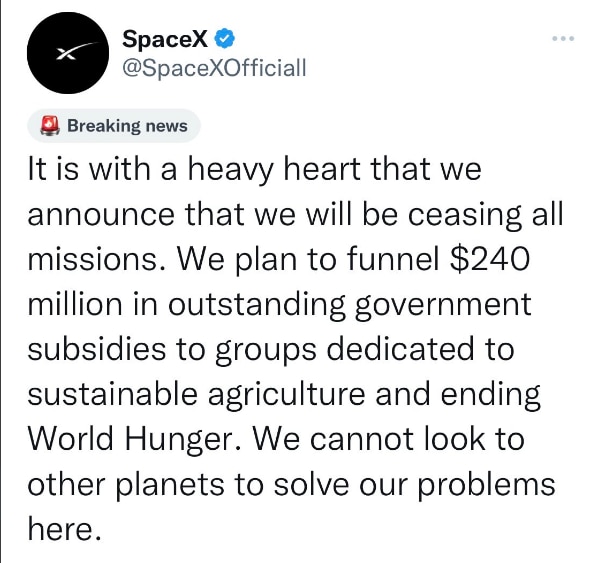Image resolution: width=600 pixels, height=563 pixels.
Task: Click the red siren emoji icon
Action: [x=50, y=126]
